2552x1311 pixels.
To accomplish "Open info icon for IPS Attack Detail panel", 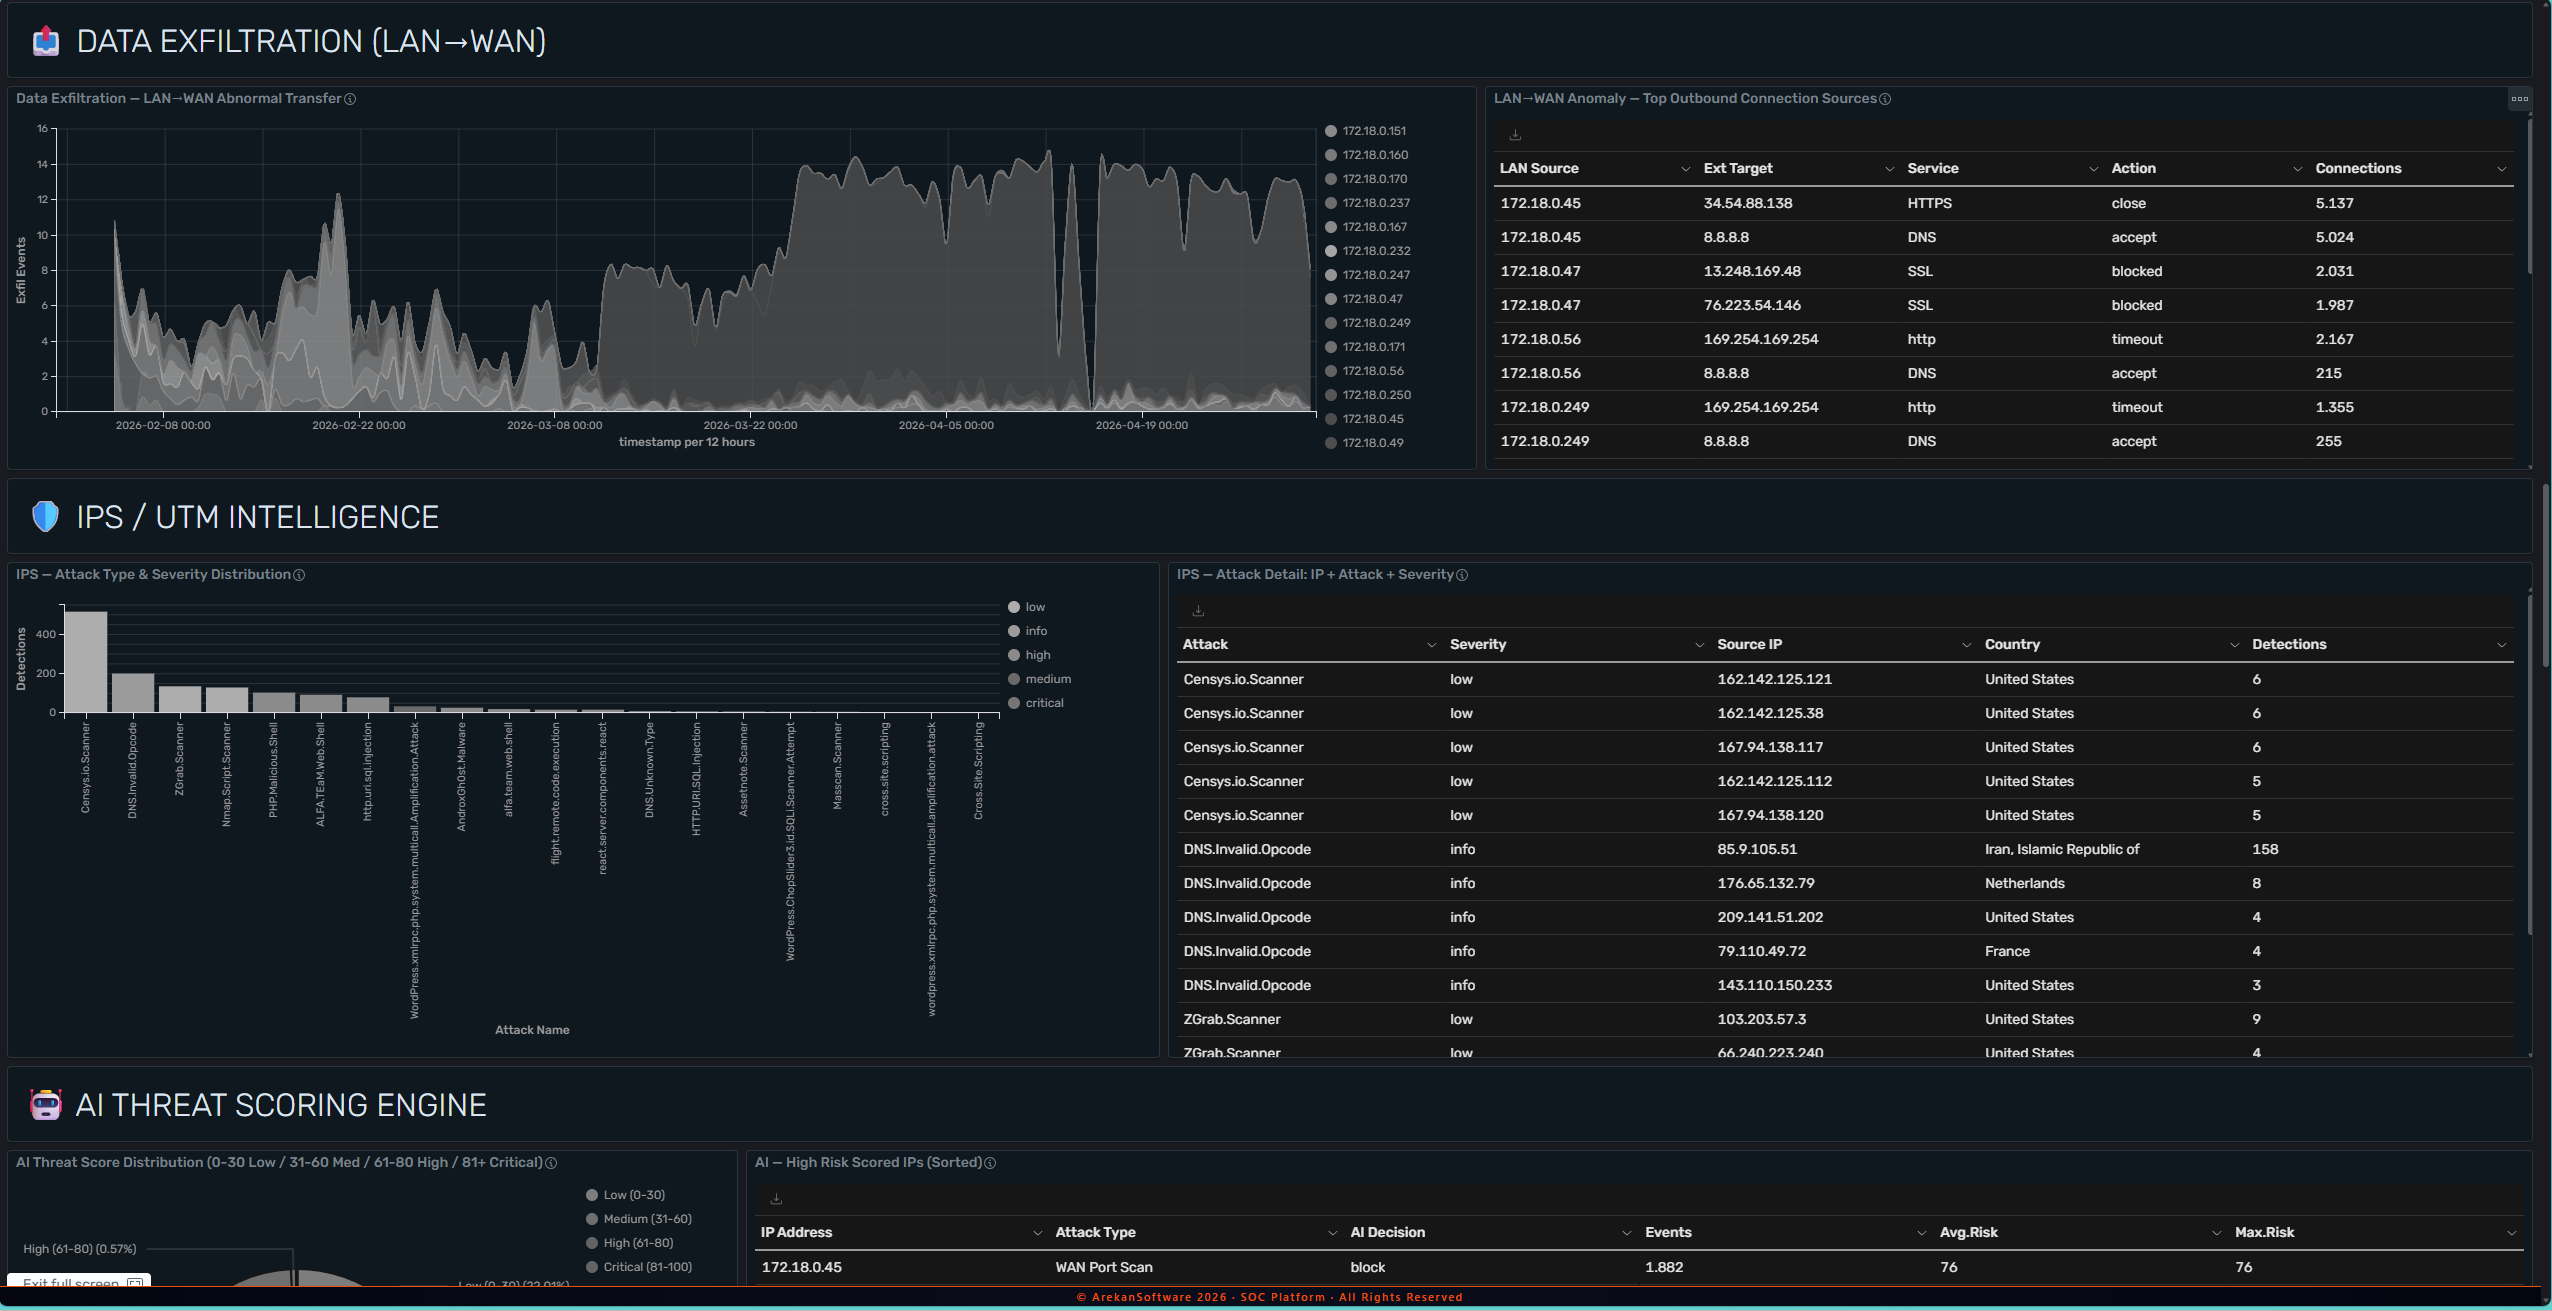I will 1462,575.
